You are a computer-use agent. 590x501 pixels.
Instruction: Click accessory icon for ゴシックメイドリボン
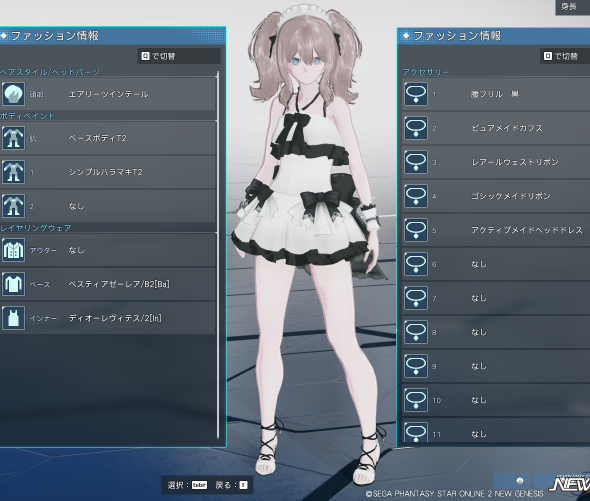[x=416, y=196]
